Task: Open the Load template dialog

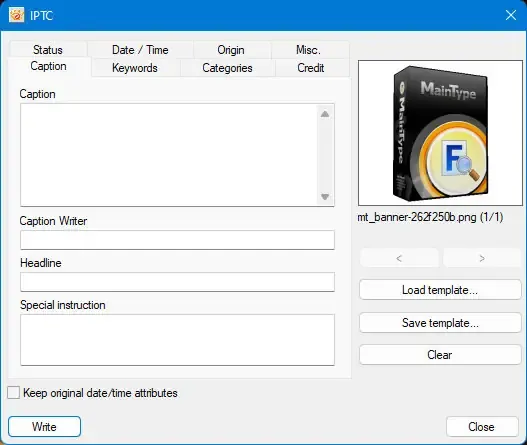Action: click(x=440, y=290)
